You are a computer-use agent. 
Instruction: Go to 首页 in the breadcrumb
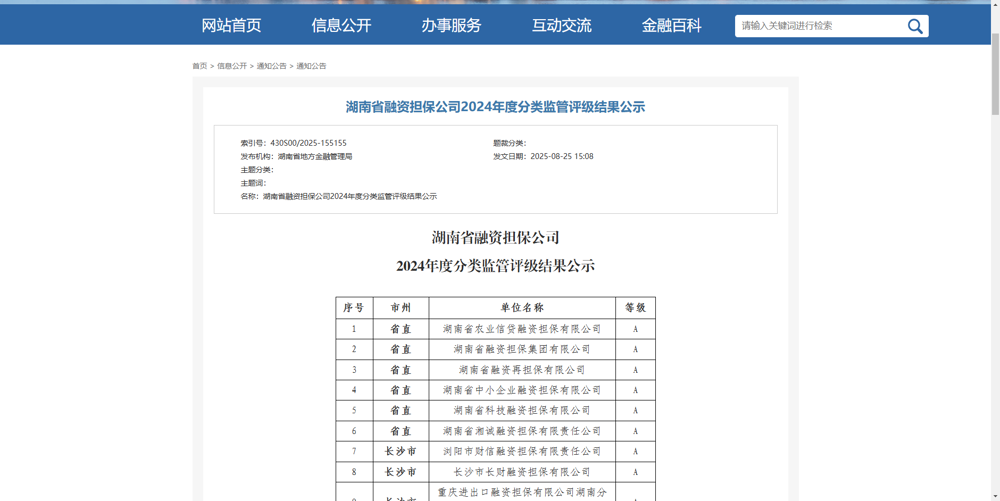click(x=200, y=66)
